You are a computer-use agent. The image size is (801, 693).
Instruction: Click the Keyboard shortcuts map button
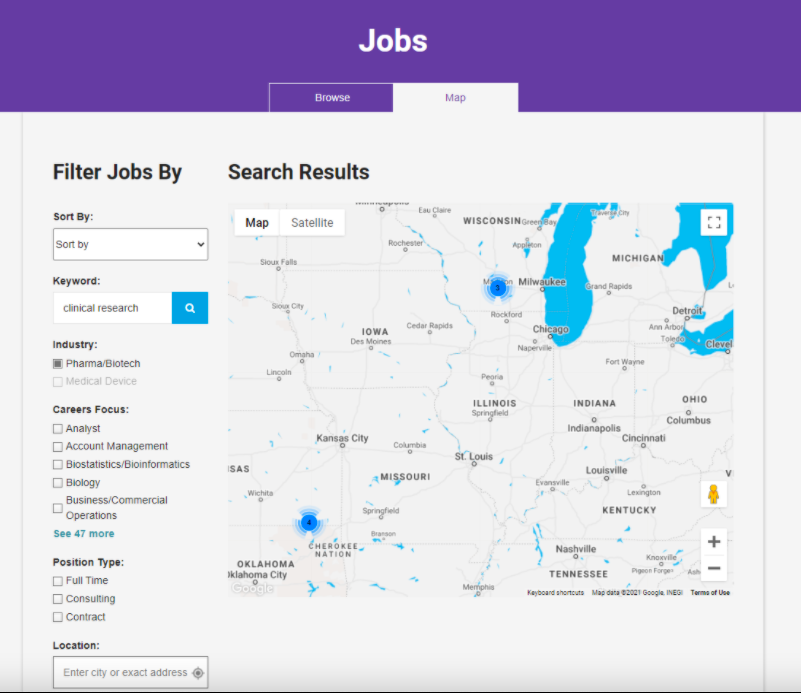click(x=555, y=592)
